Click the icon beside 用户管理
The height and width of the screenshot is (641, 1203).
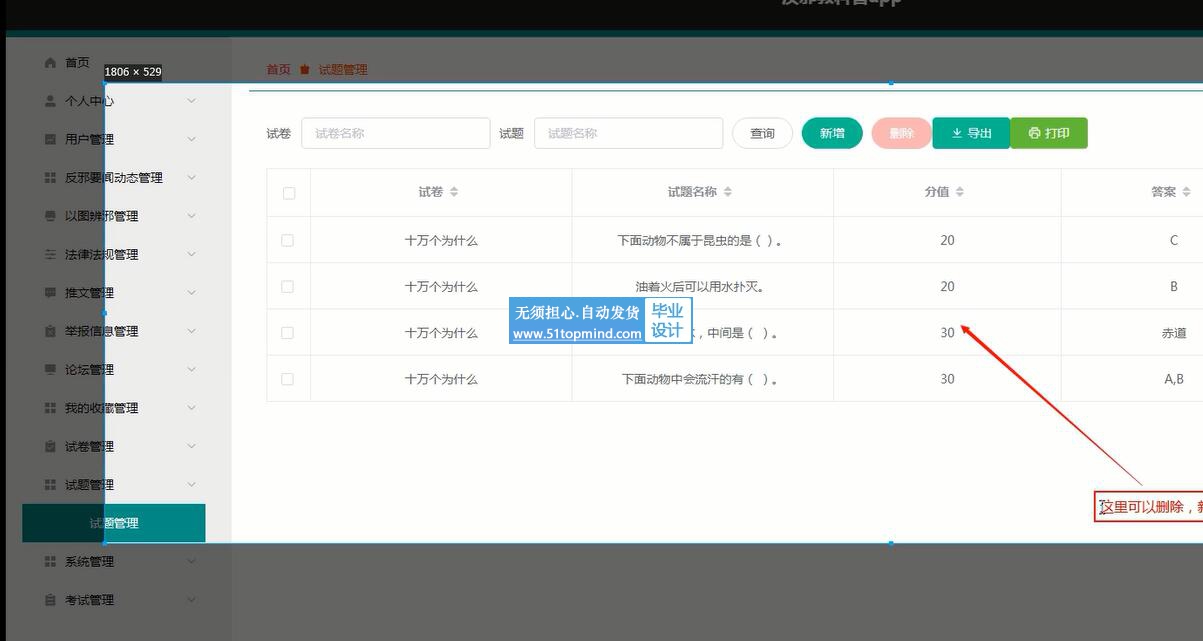tap(50, 139)
